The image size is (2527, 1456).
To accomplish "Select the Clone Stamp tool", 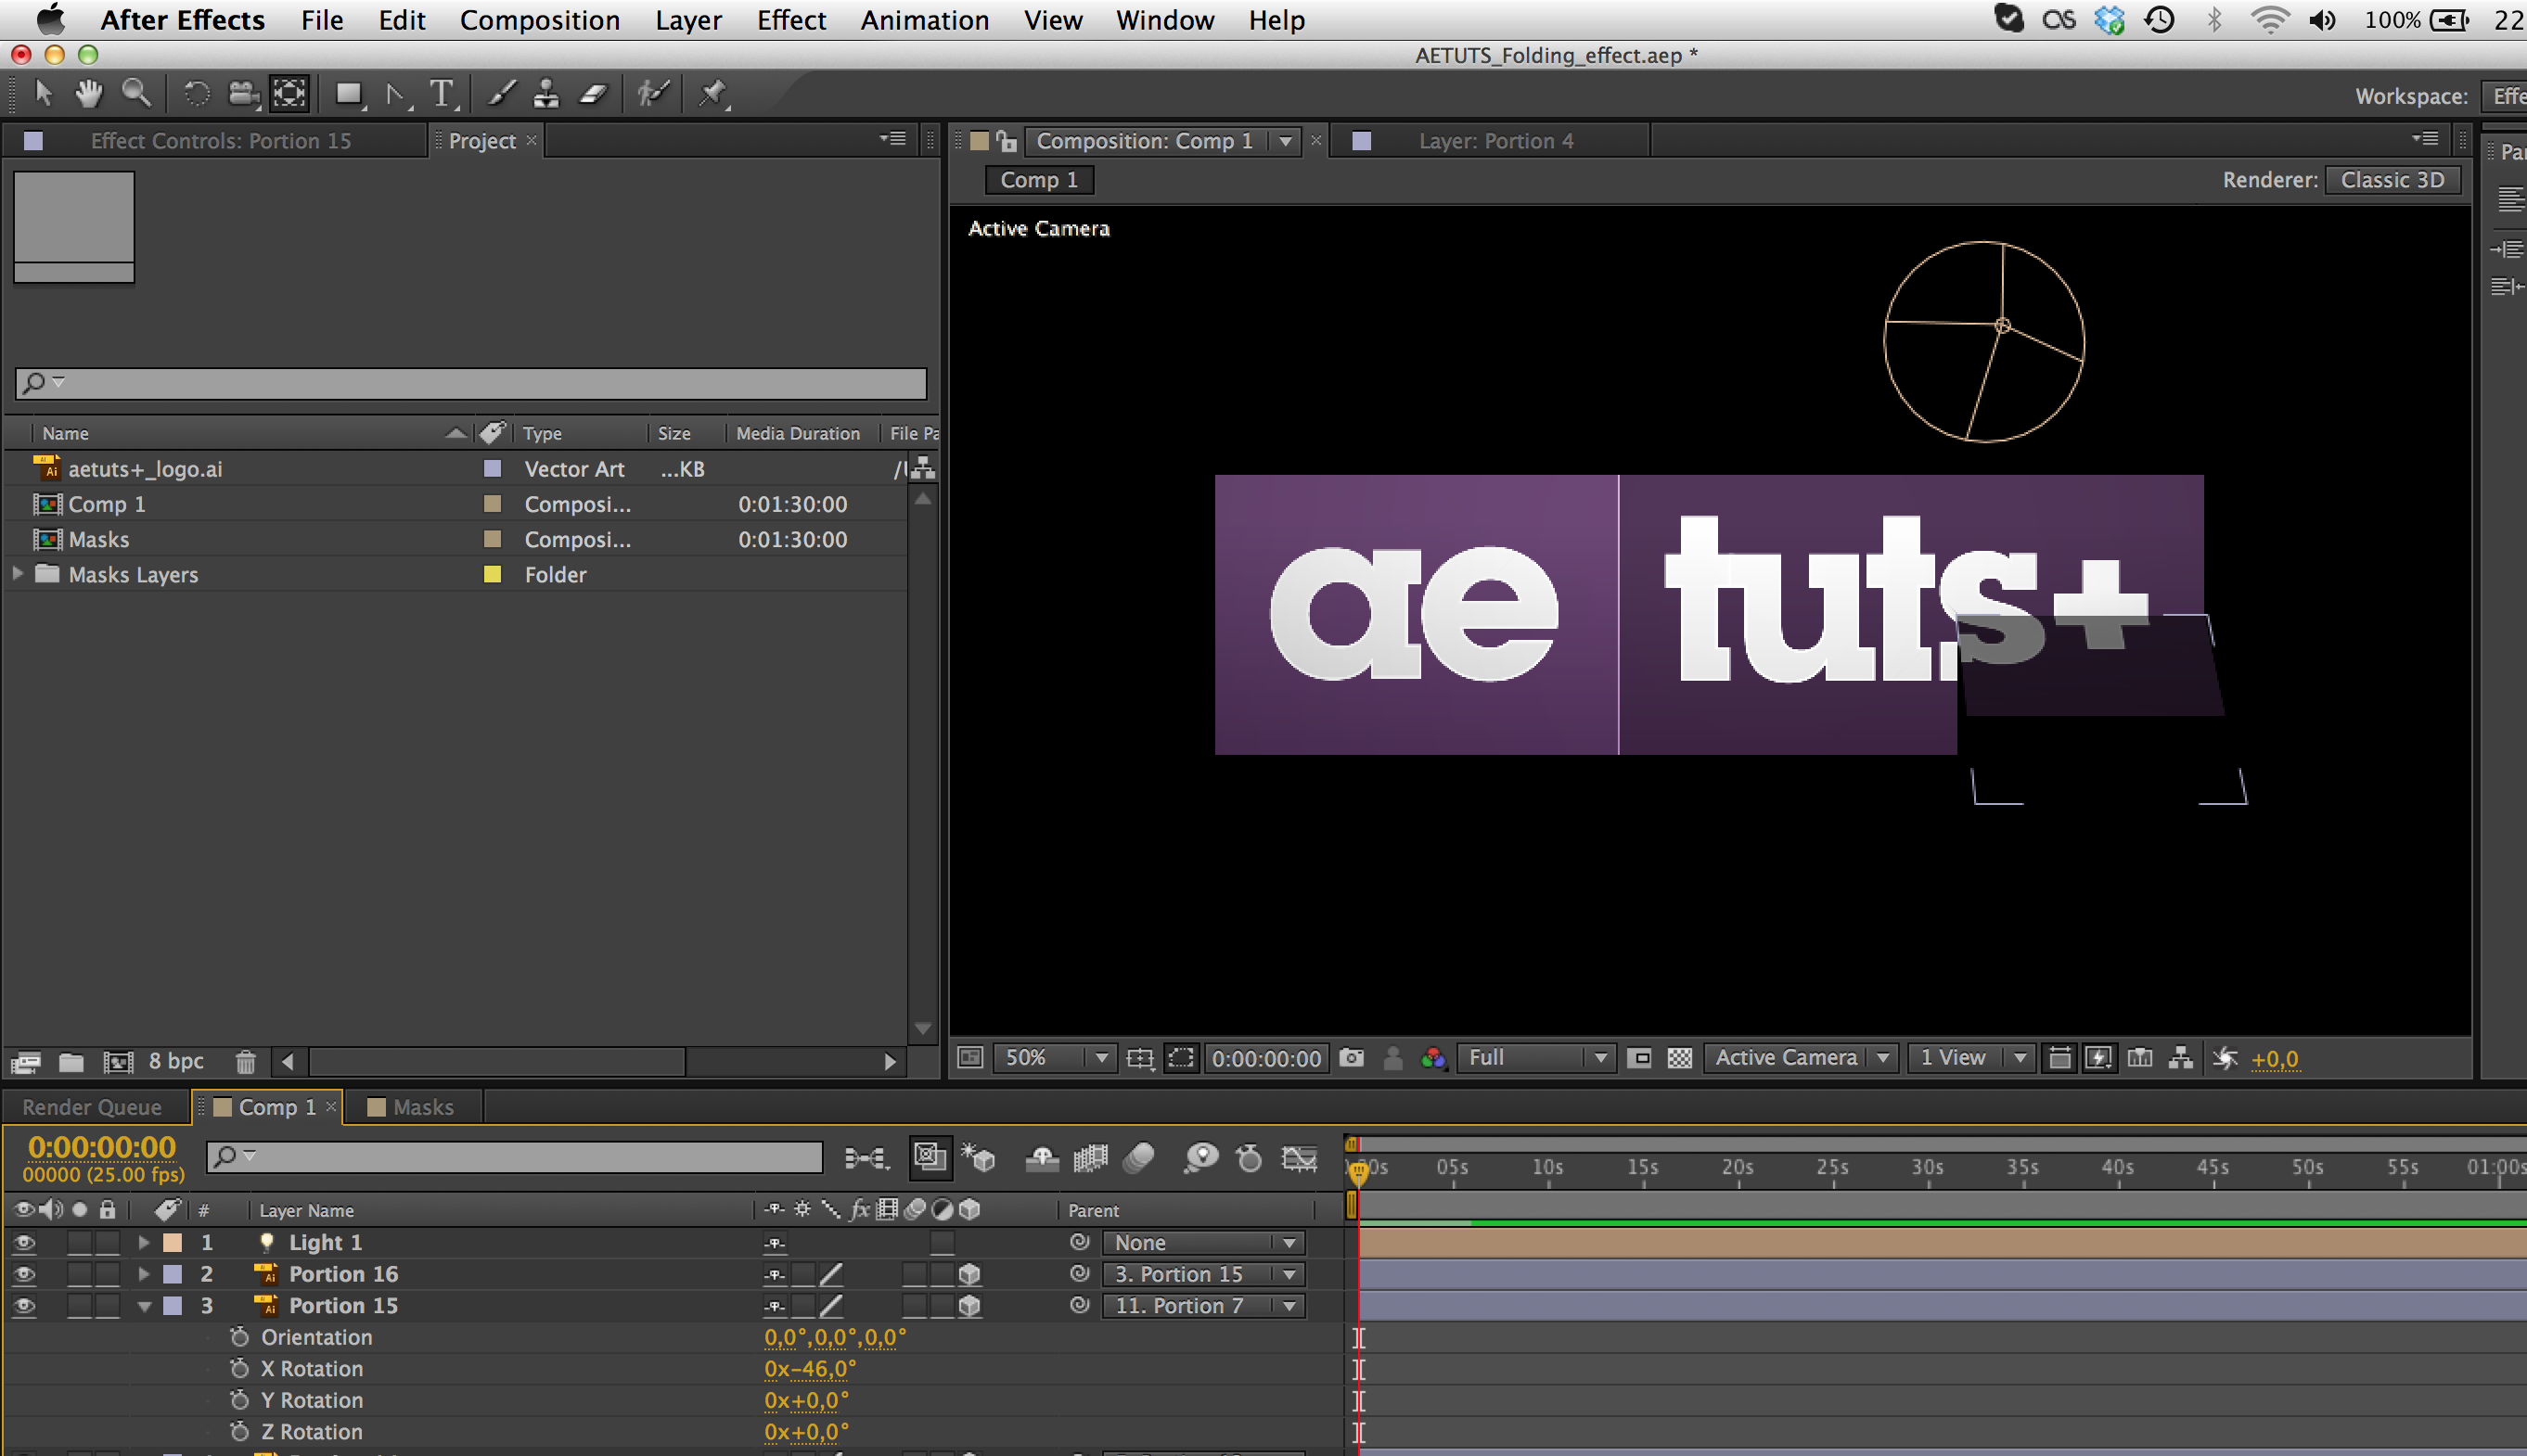I will [x=546, y=94].
